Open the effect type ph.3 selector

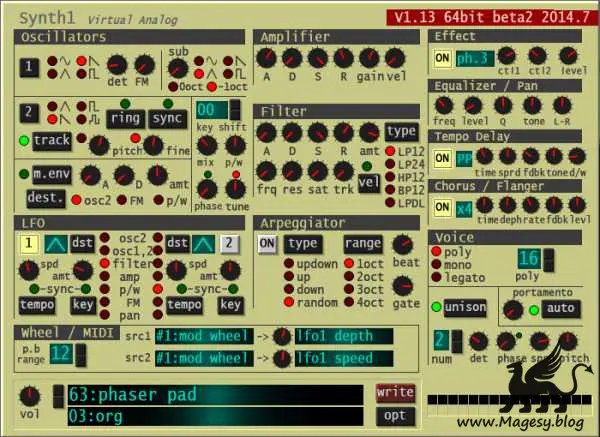coord(475,59)
